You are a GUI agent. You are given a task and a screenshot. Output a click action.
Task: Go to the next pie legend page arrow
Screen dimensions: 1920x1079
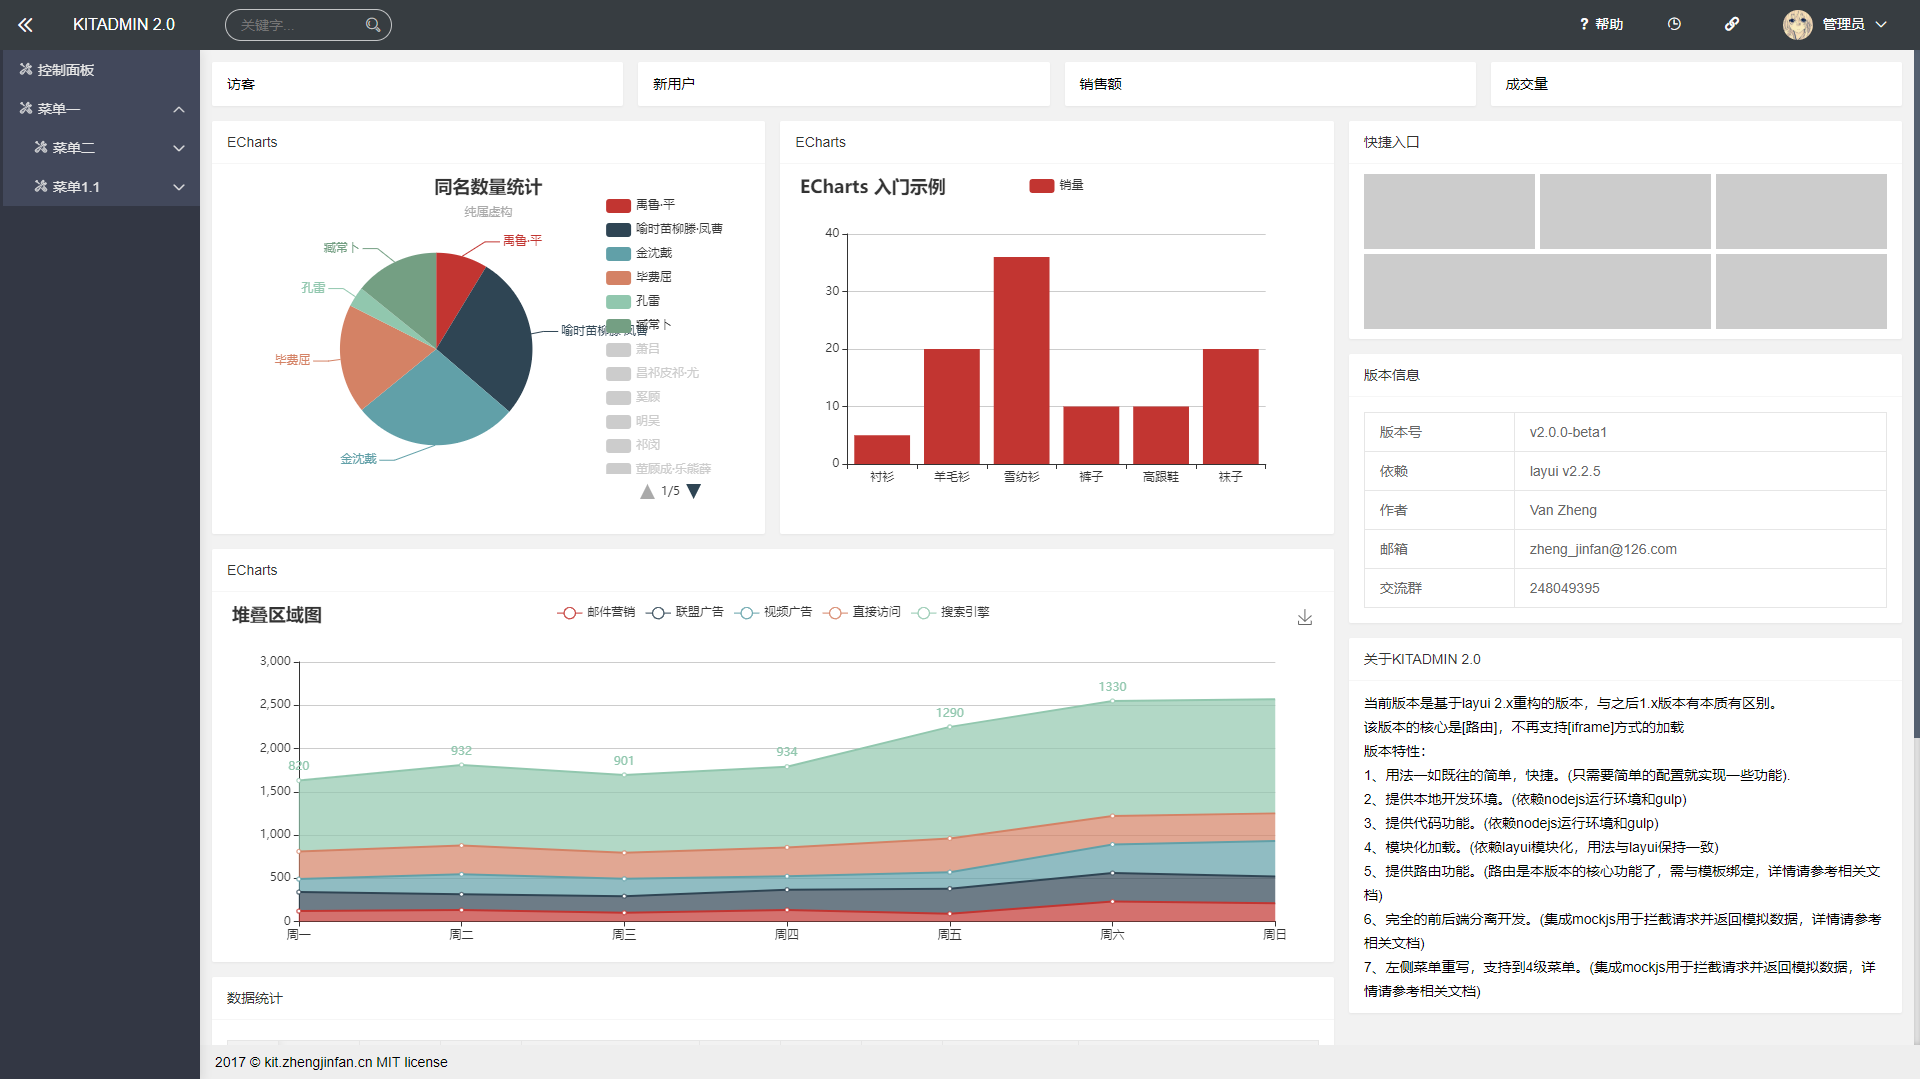pos(694,491)
